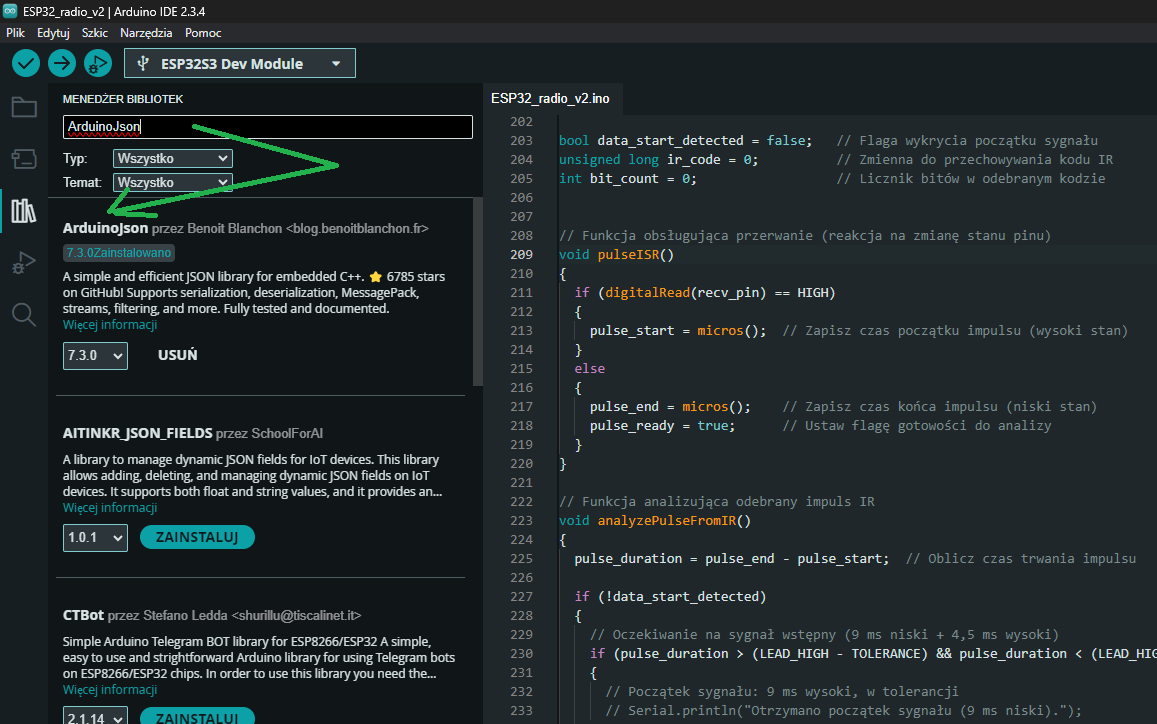Click 'pulse_duration = pulse_end - pulse_start;' line
The height and width of the screenshot is (724, 1157).
(x=732, y=559)
